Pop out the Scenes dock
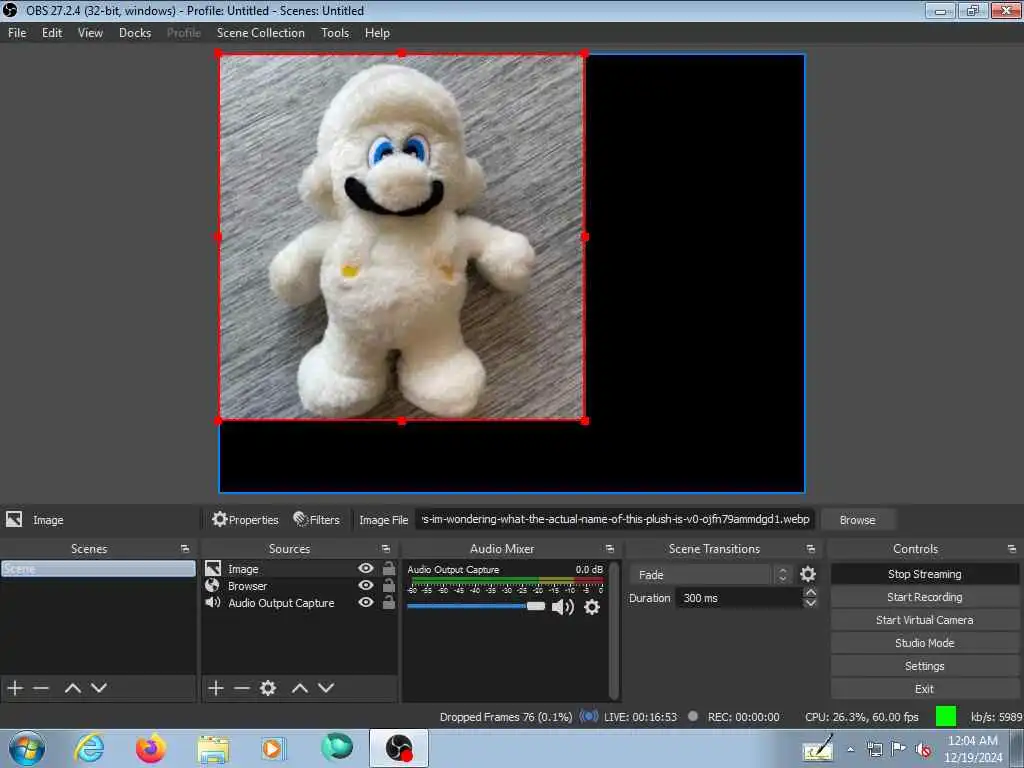 tap(185, 549)
